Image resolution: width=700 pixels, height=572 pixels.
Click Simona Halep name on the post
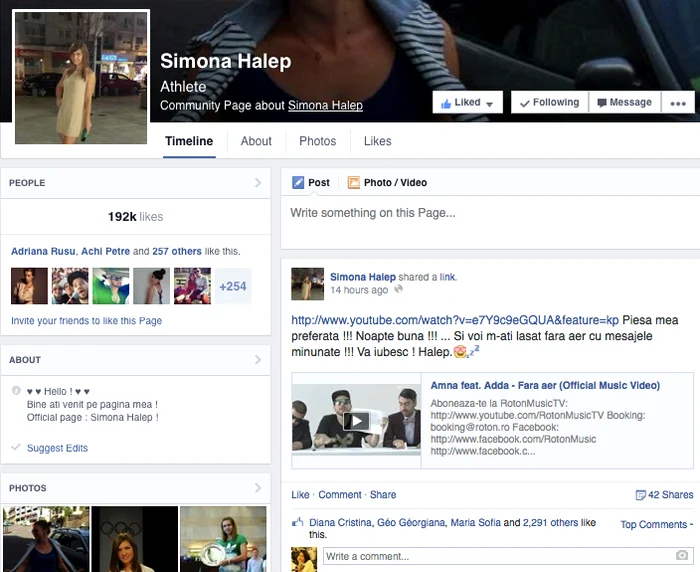(x=363, y=277)
